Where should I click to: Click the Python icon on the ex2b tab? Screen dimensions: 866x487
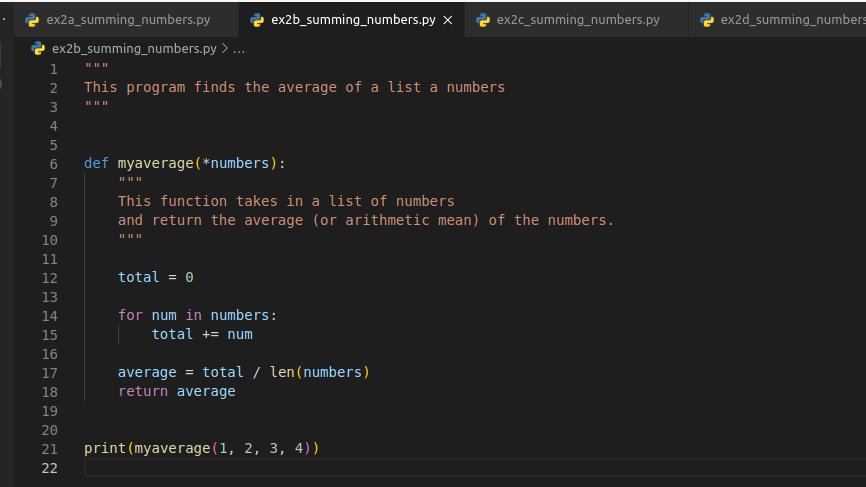click(x=257, y=20)
